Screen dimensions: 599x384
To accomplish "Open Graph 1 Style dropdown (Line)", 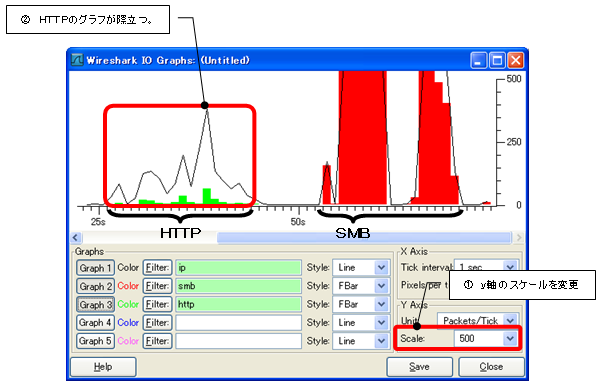I will click(361, 268).
